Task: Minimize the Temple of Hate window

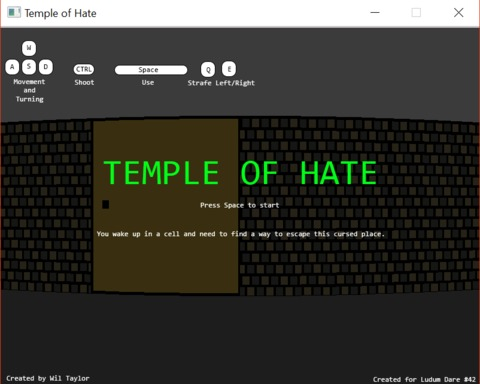Action: (x=375, y=13)
